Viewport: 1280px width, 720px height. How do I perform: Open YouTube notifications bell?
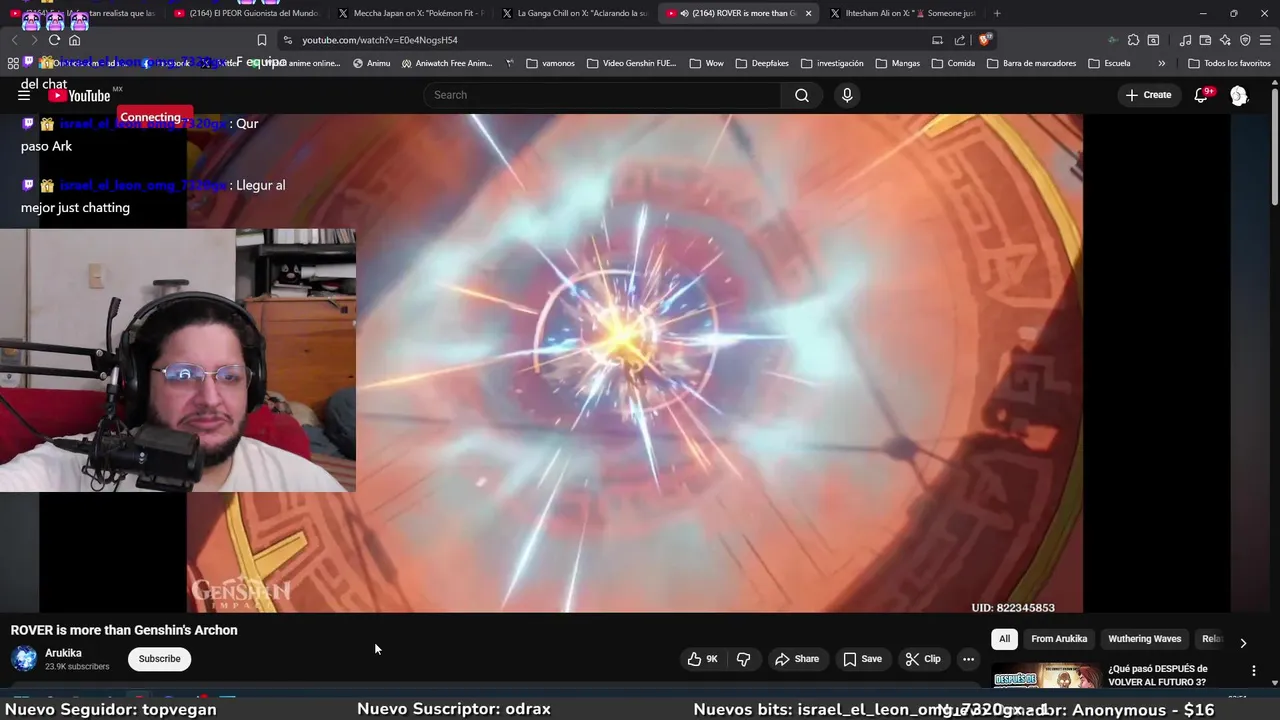coord(1202,95)
